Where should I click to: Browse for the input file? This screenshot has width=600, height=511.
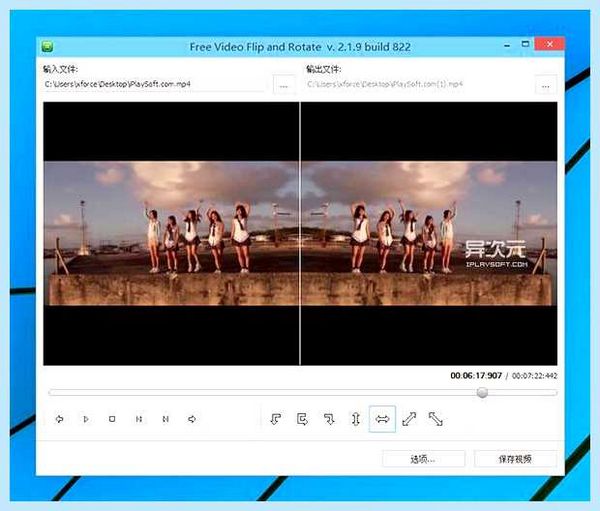284,85
